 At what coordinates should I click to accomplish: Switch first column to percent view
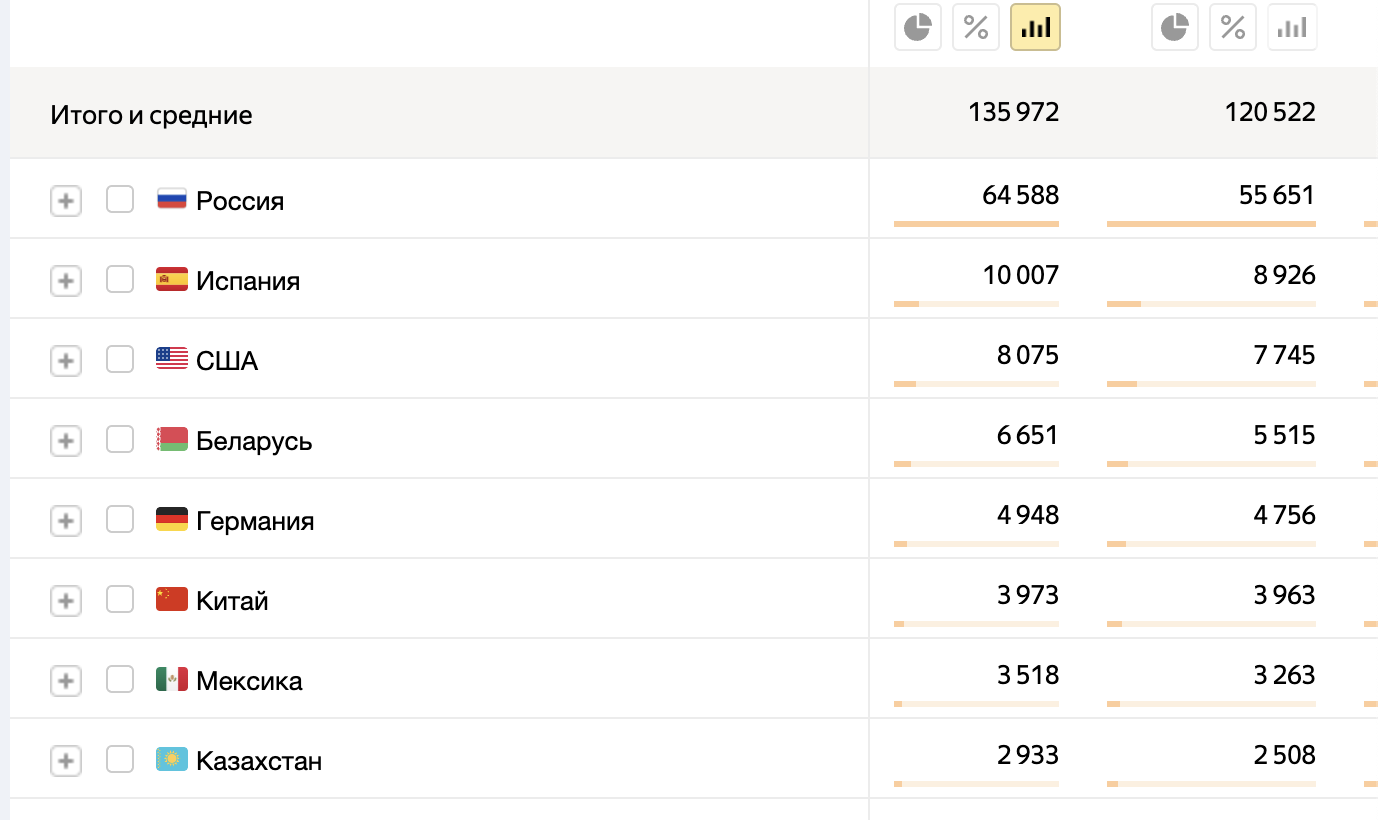(x=976, y=28)
